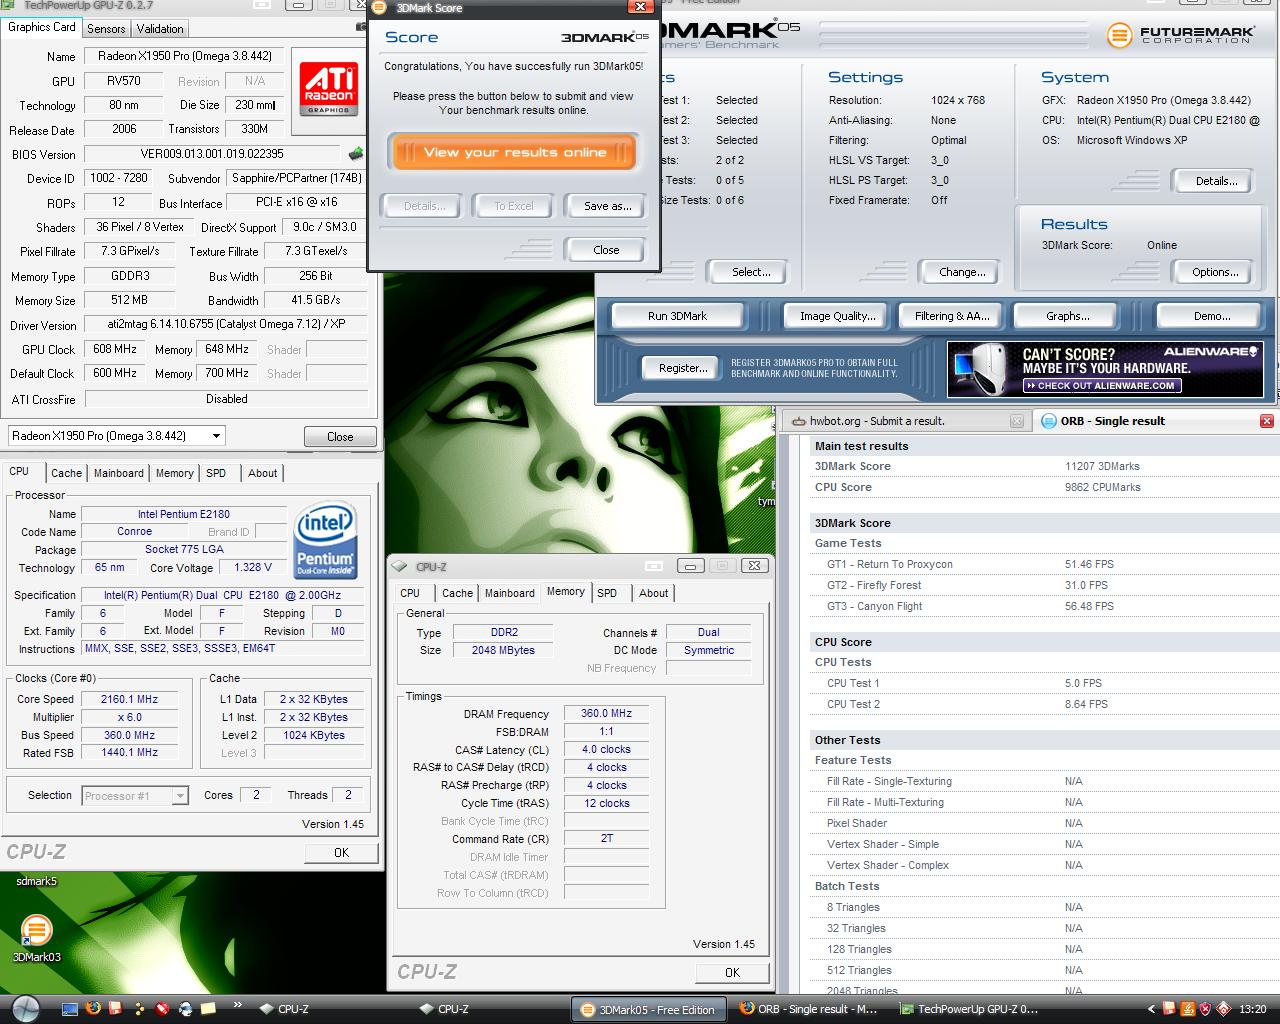
Task: Click the GPU-Z BIOS save chip icon
Action: pyautogui.click(x=356, y=154)
